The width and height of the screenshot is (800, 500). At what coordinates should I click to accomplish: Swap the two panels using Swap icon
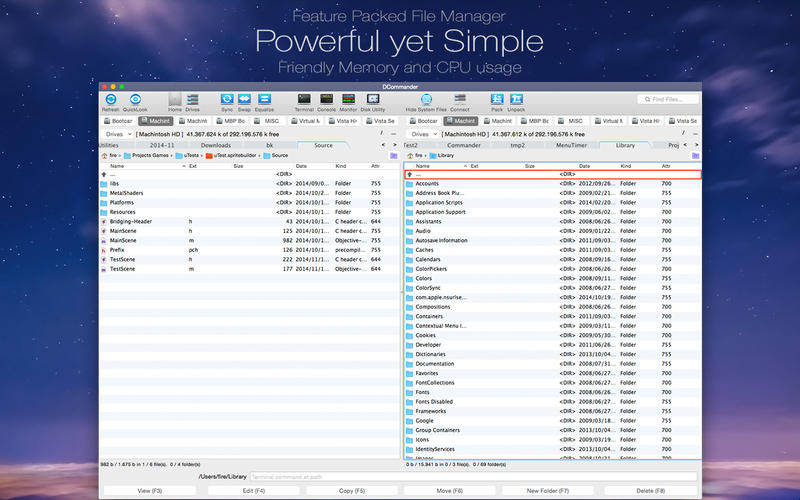point(243,99)
